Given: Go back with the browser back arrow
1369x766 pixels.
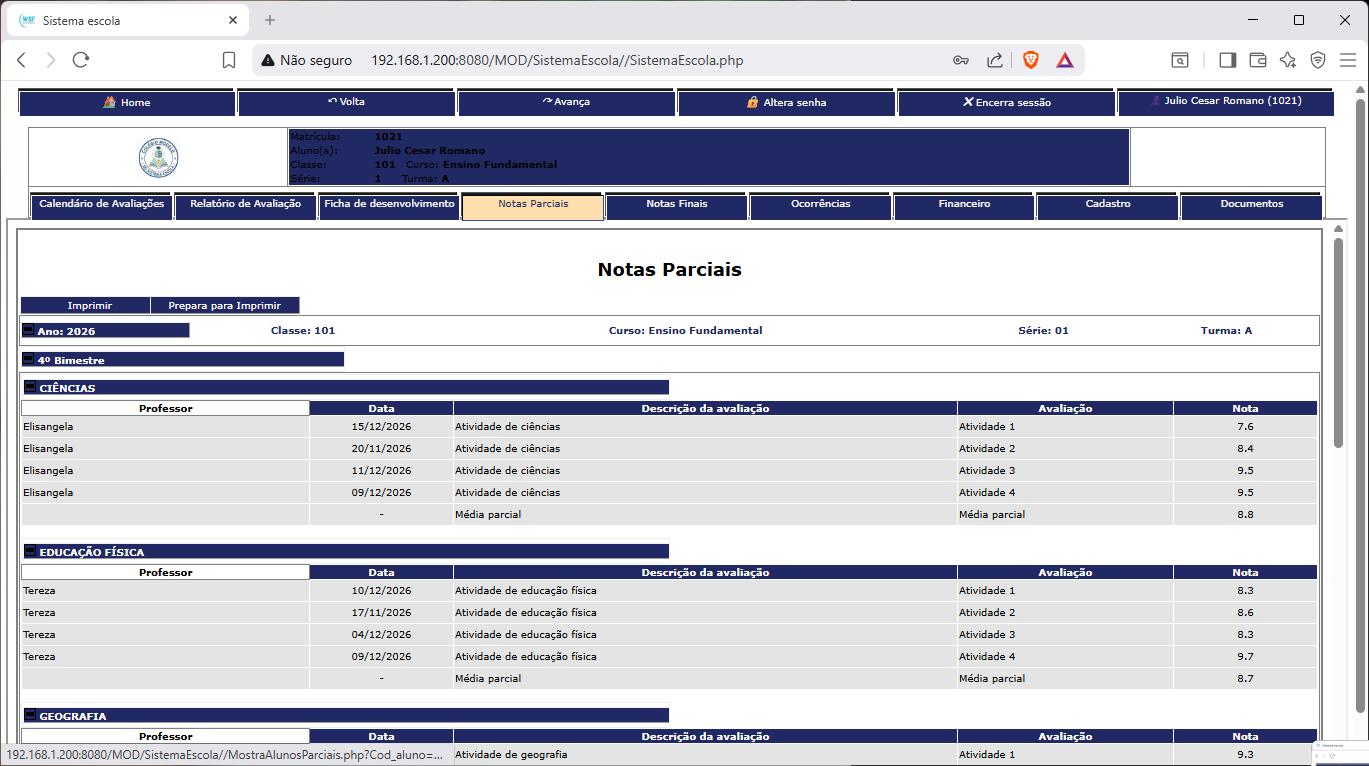Looking at the screenshot, I should click(21, 60).
